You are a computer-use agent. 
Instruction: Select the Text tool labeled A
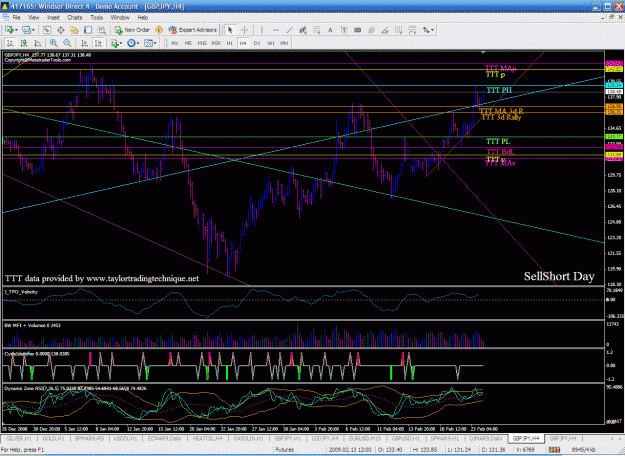point(330,30)
